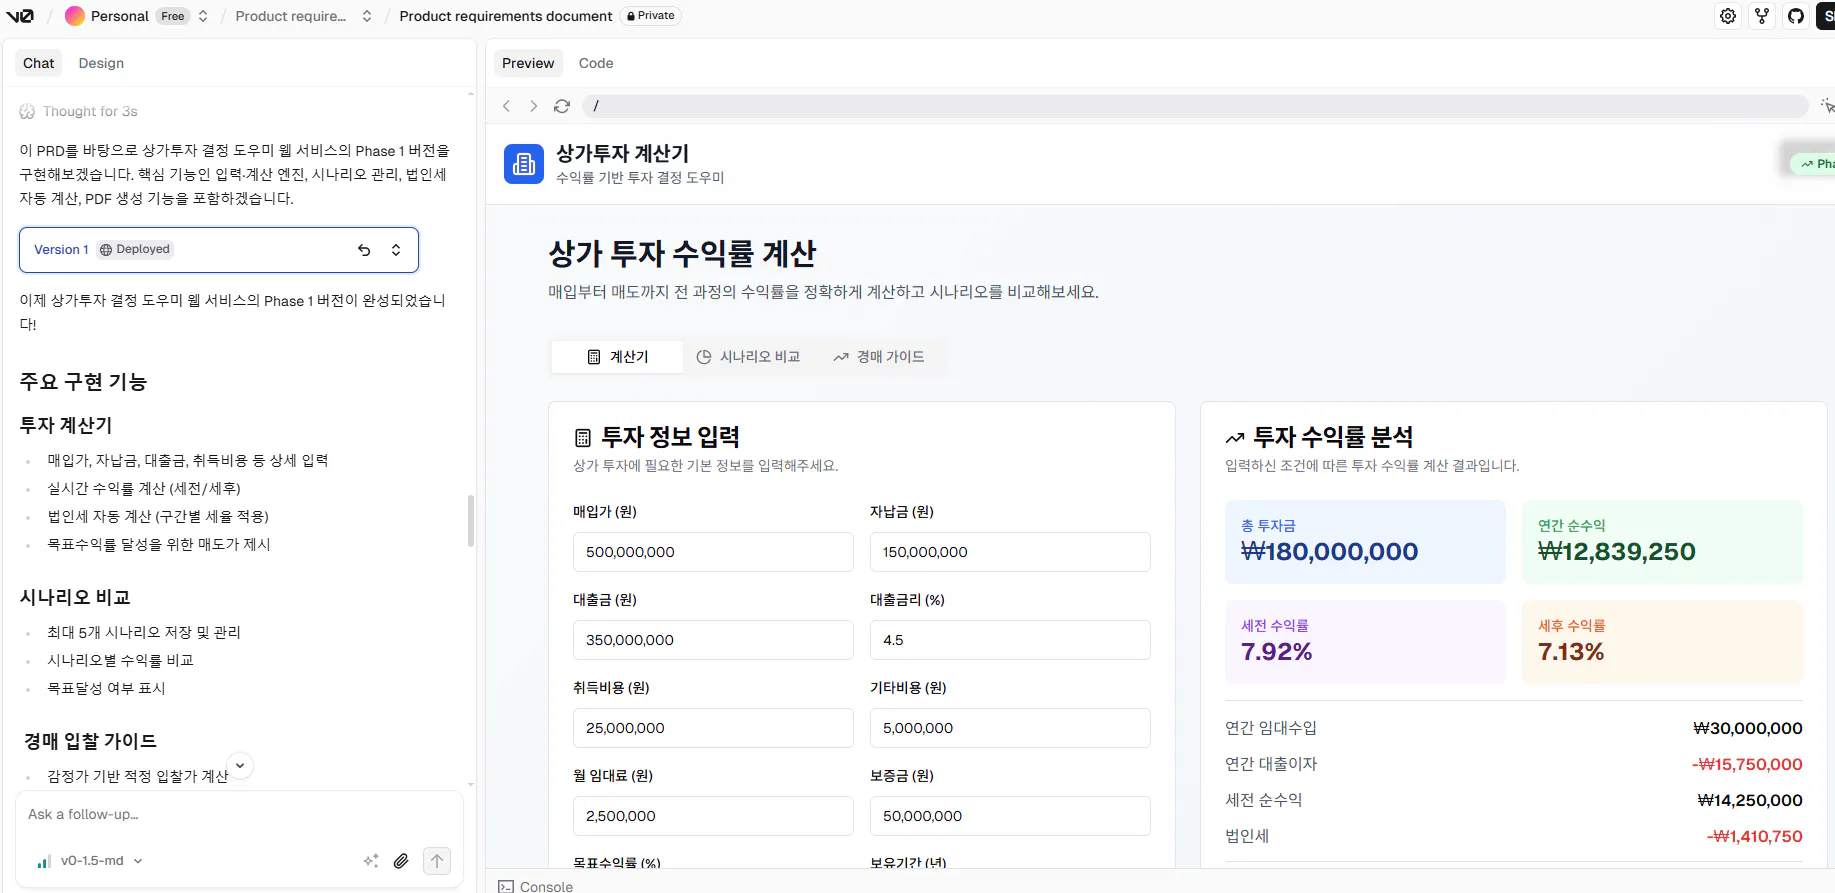Open the v0-1.5-md model dropdown
Image resolution: width=1835 pixels, height=893 pixels.
(90, 861)
